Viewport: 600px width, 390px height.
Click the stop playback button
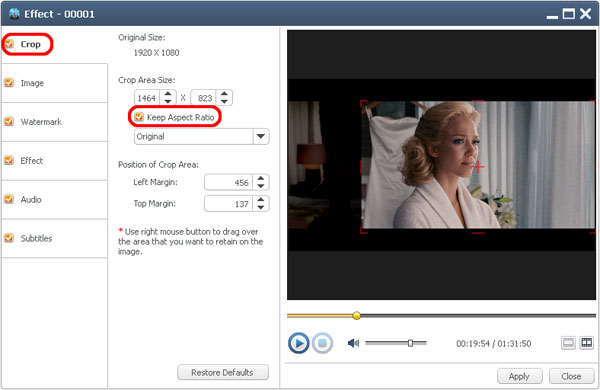[322, 343]
